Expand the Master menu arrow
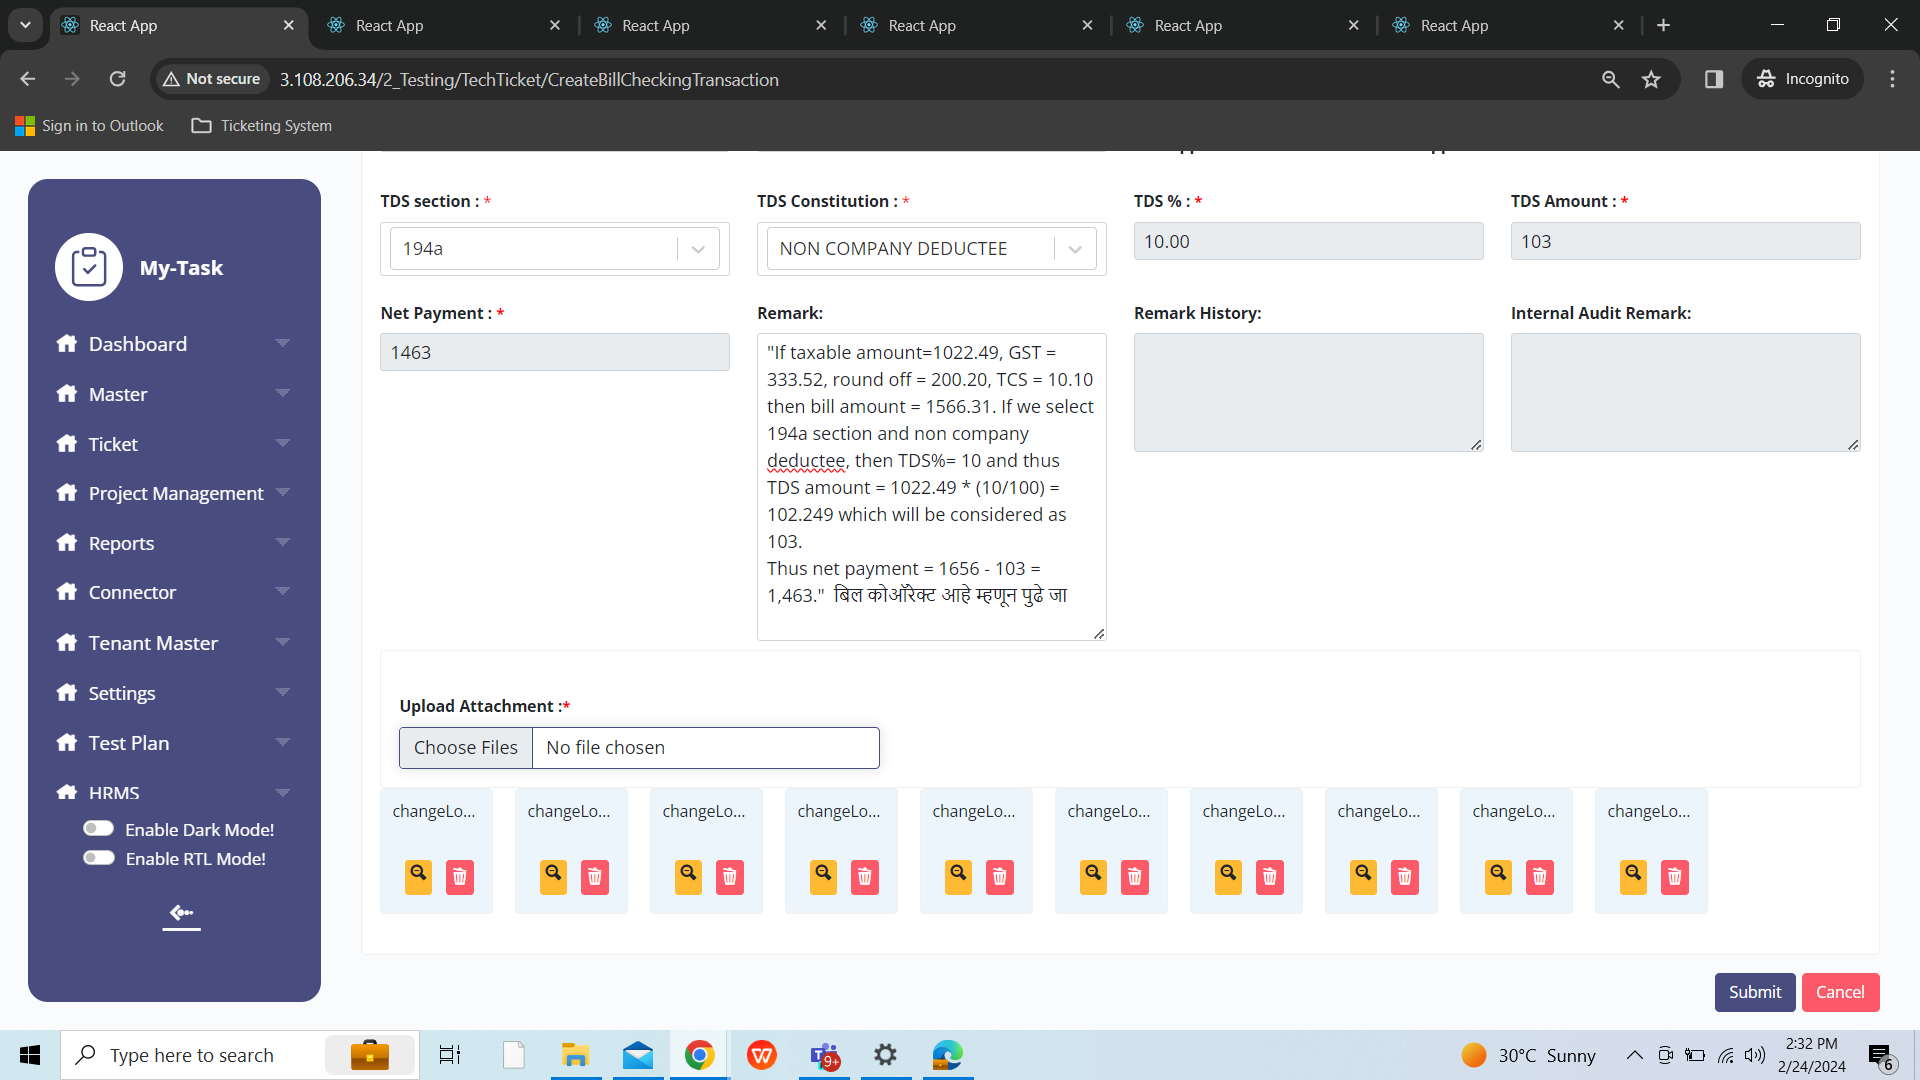The image size is (1920, 1080). (x=282, y=393)
